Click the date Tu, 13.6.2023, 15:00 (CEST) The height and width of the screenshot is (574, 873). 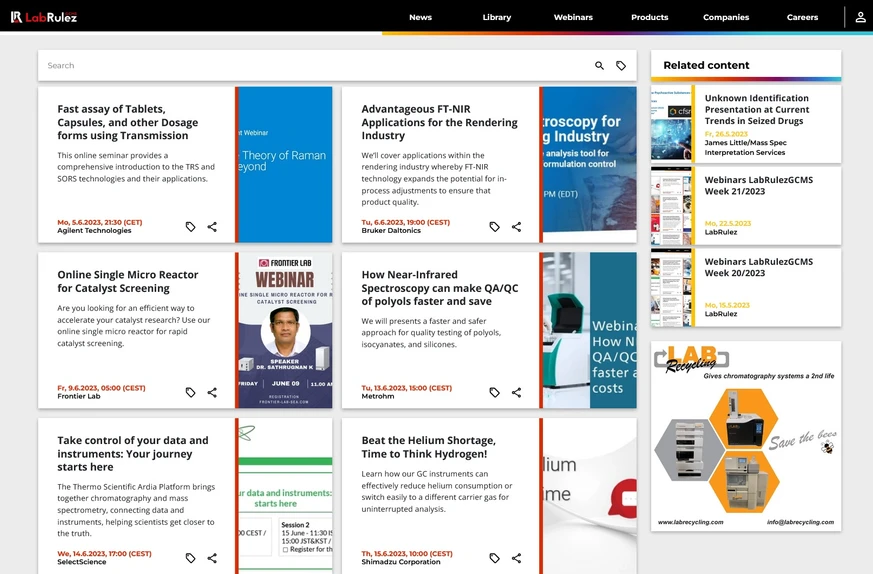click(x=406, y=388)
